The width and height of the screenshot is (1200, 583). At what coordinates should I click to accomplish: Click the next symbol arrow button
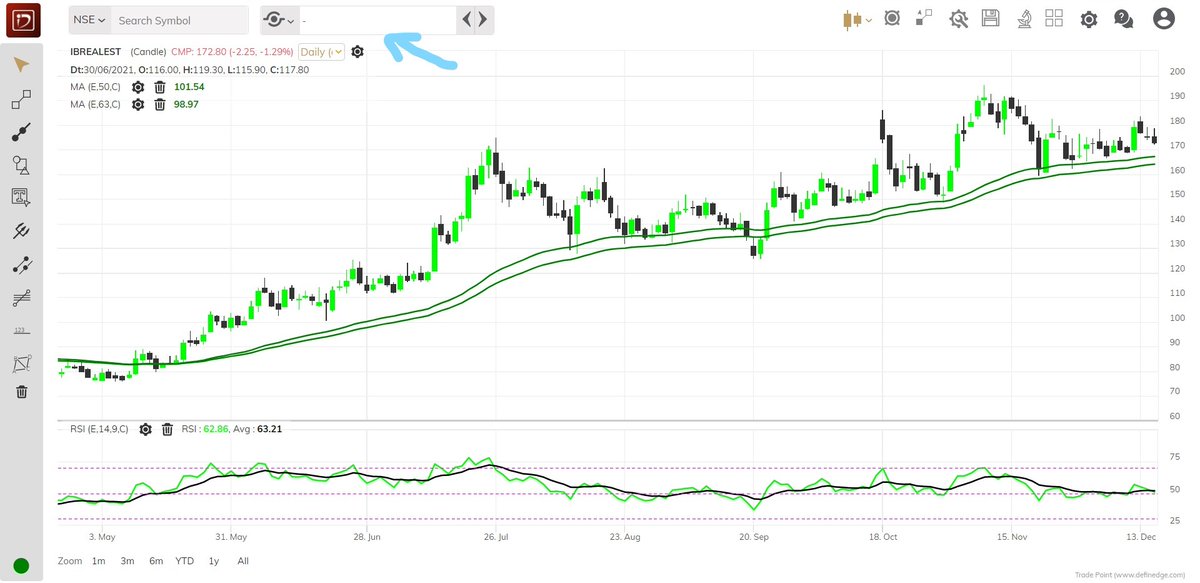(483, 18)
